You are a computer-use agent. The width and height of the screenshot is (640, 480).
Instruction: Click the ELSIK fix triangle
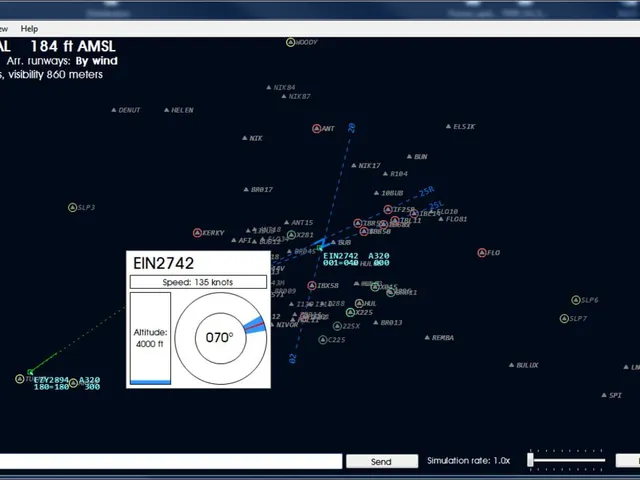point(448,127)
